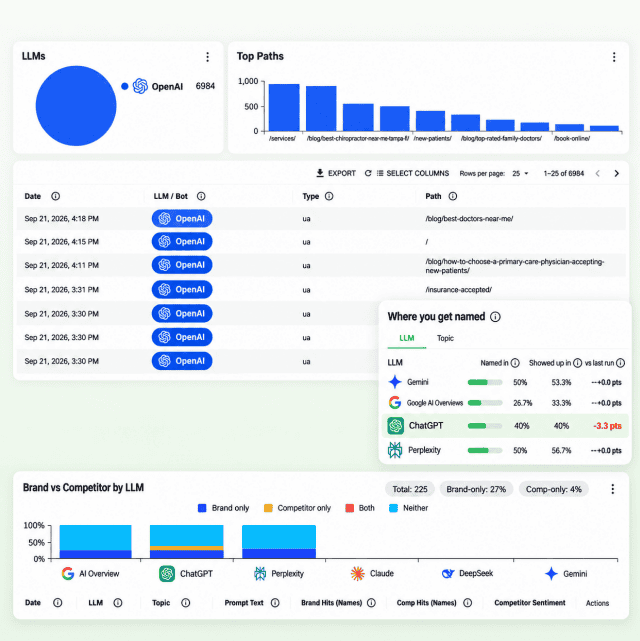Go to the next table page
640x641 pixels.
[616, 173]
